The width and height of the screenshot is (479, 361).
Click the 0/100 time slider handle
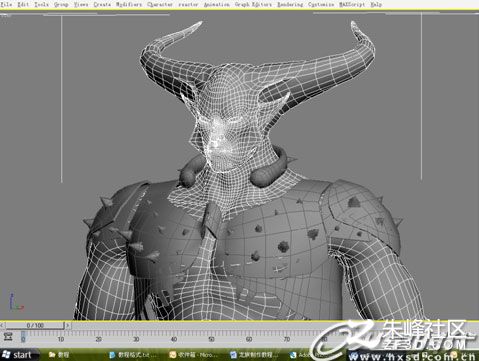[x=35, y=325]
